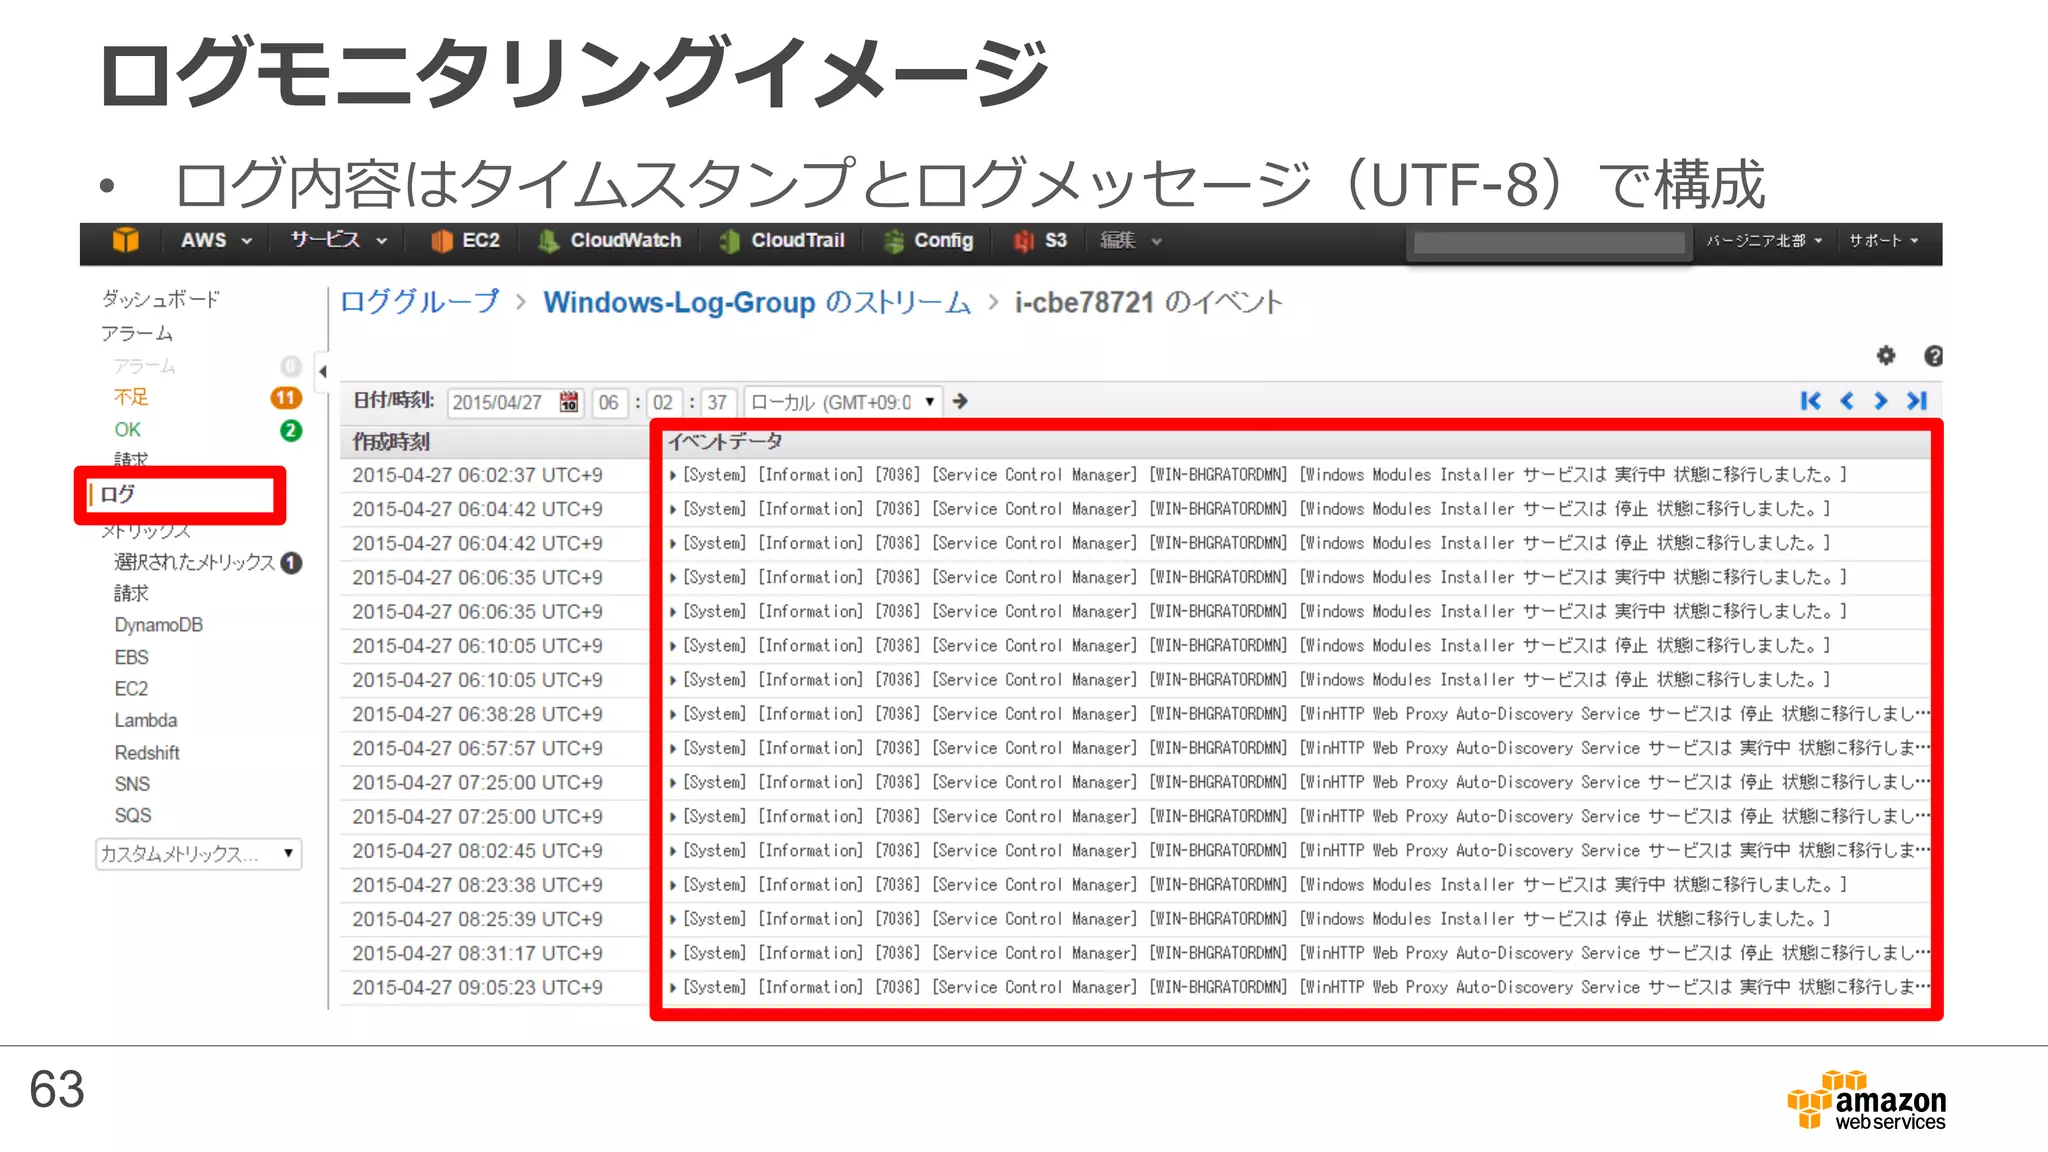Expand the 06:02:37 event row
2048x1152 pixels.
673,475
